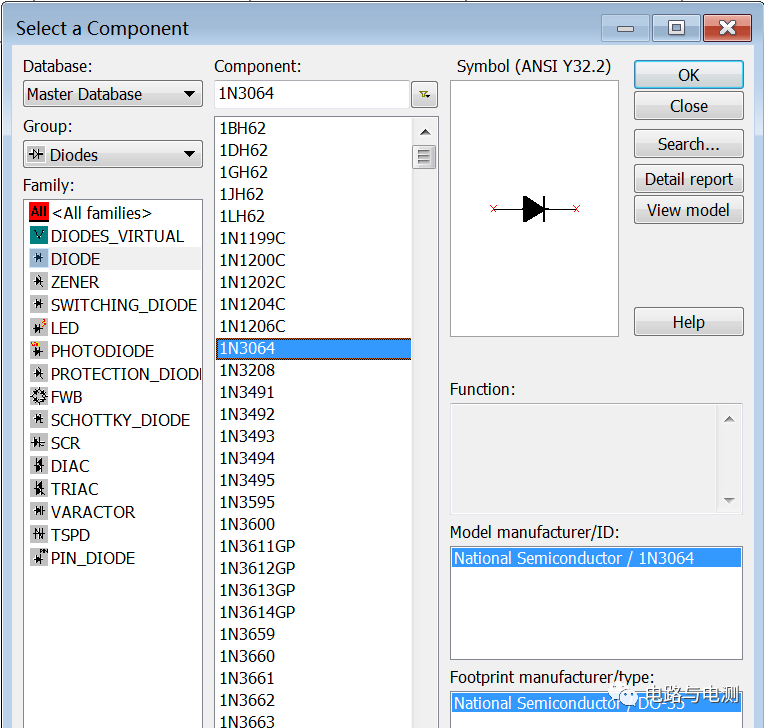Click the View model button
This screenshot has width=764, height=728.
[688, 210]
